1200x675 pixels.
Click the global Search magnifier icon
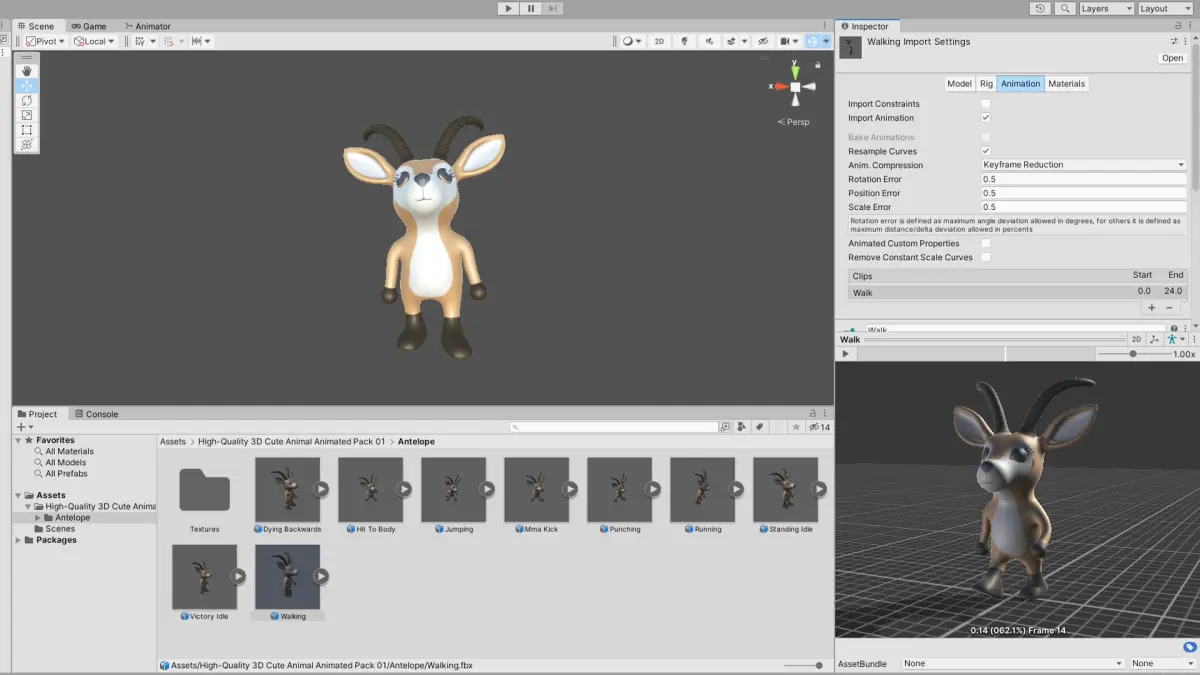(x=1065, y=8)
